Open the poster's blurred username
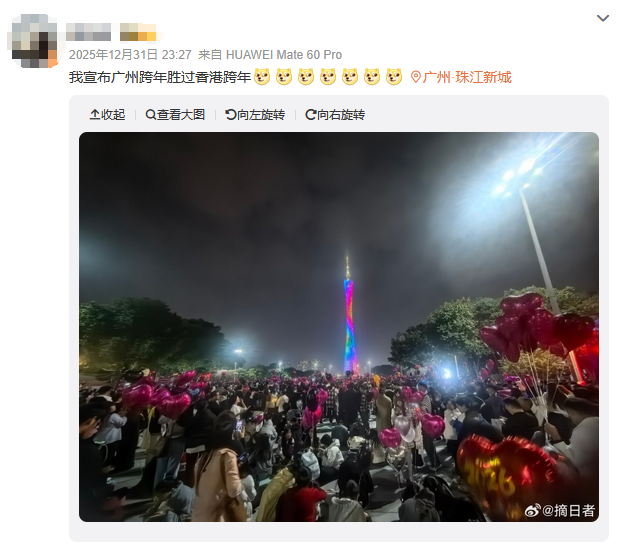 88,32
